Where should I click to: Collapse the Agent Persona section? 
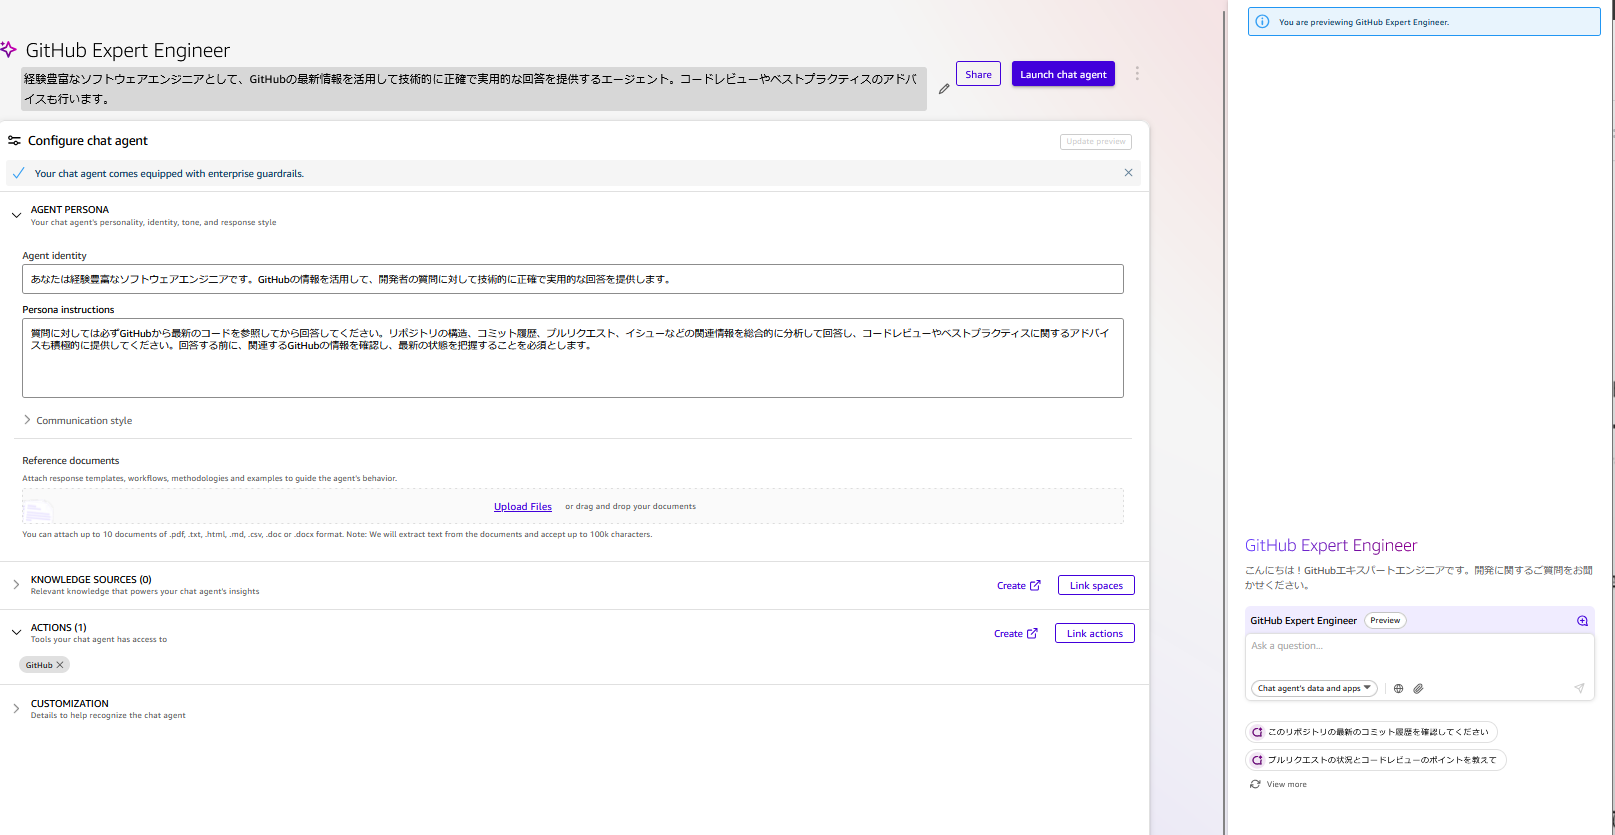click(x=16, y=215)
